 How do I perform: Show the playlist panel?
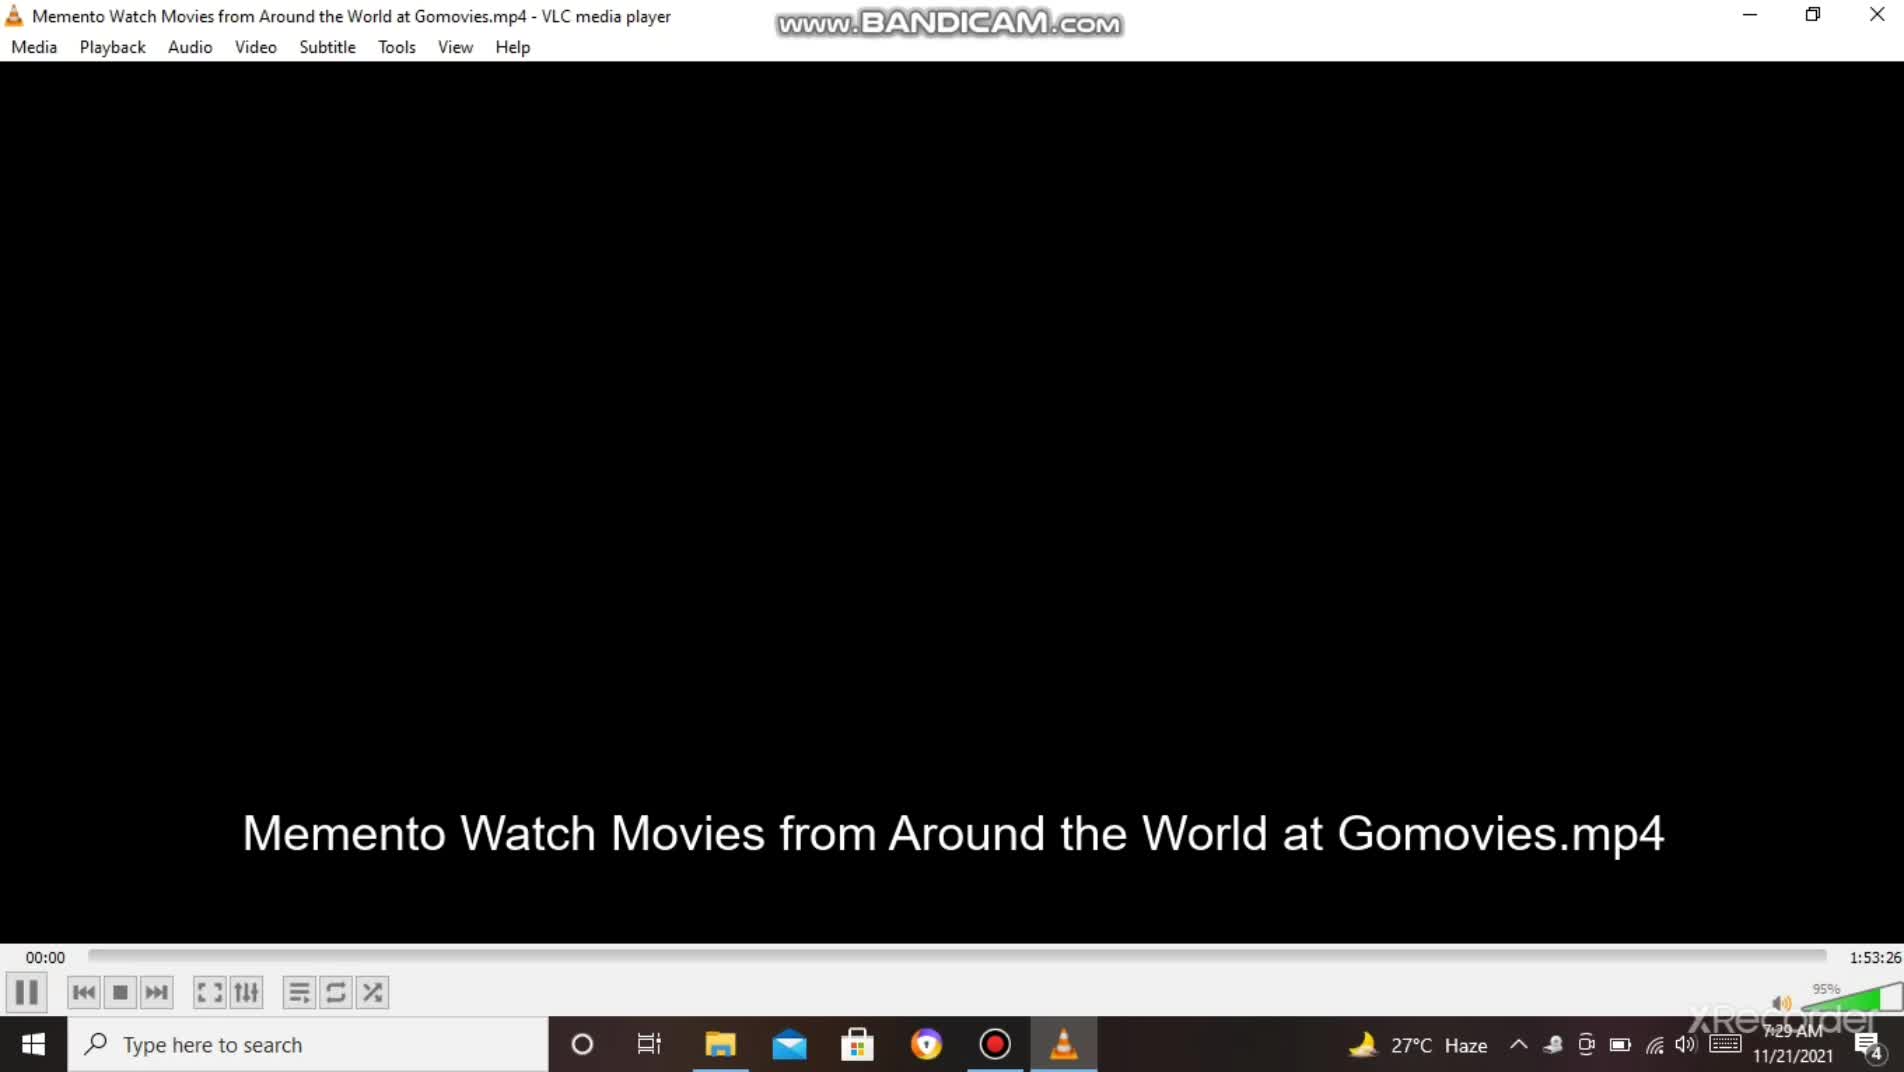(x=299, y=992)
